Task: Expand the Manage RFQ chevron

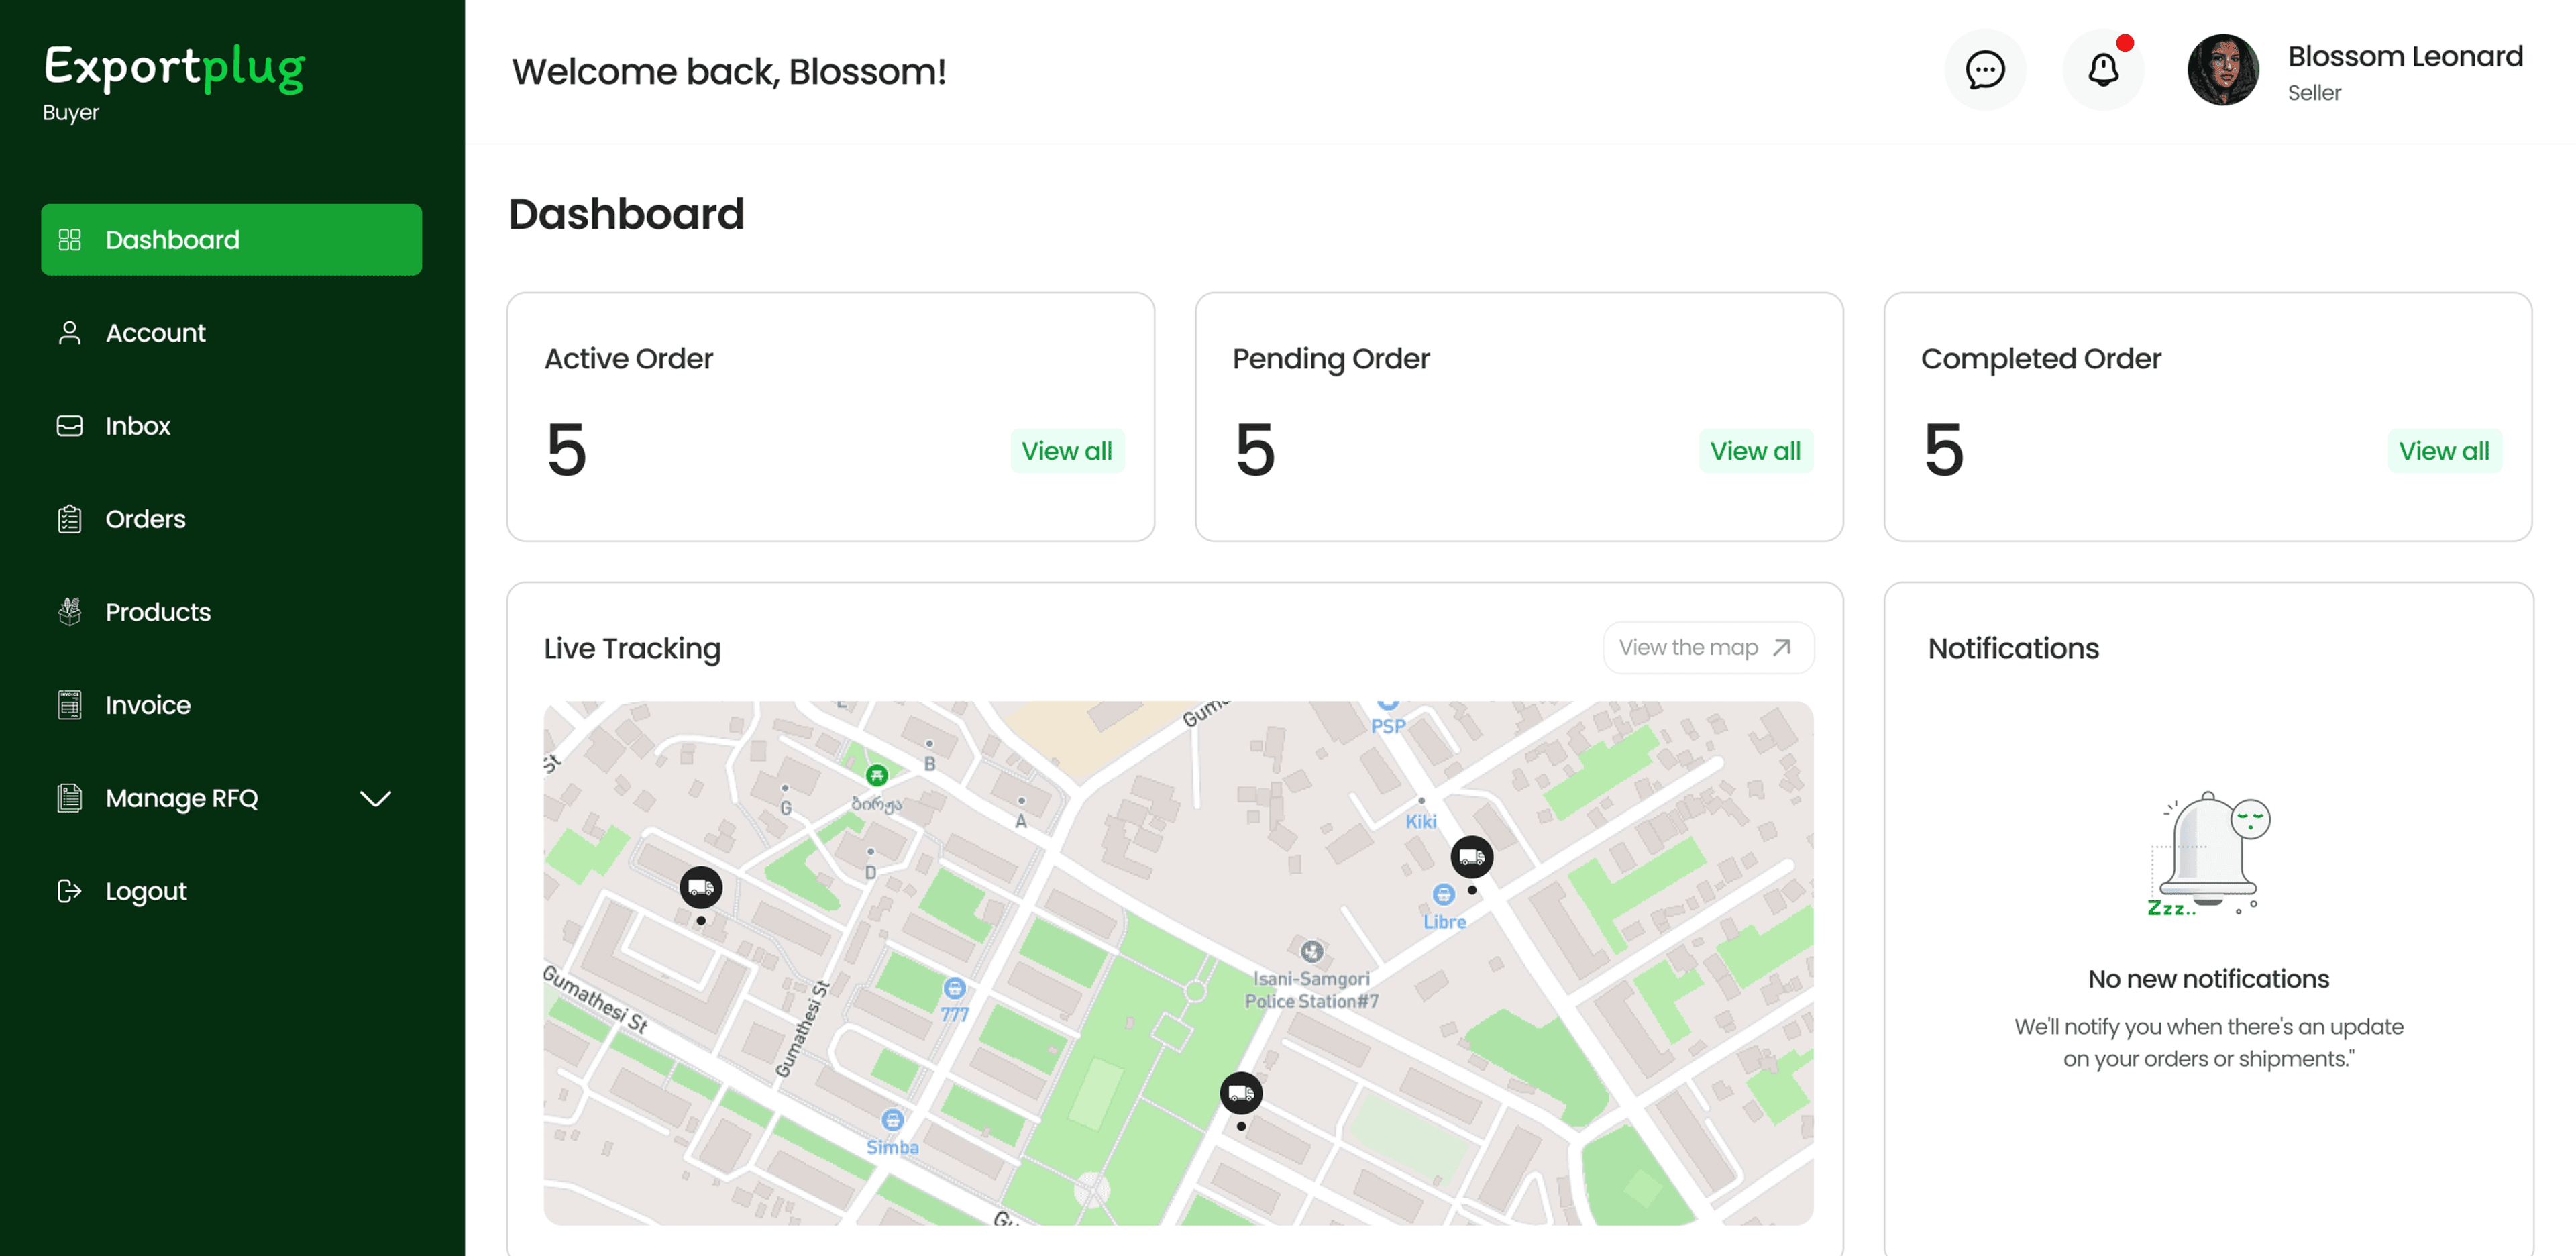Action: (375, 798)
